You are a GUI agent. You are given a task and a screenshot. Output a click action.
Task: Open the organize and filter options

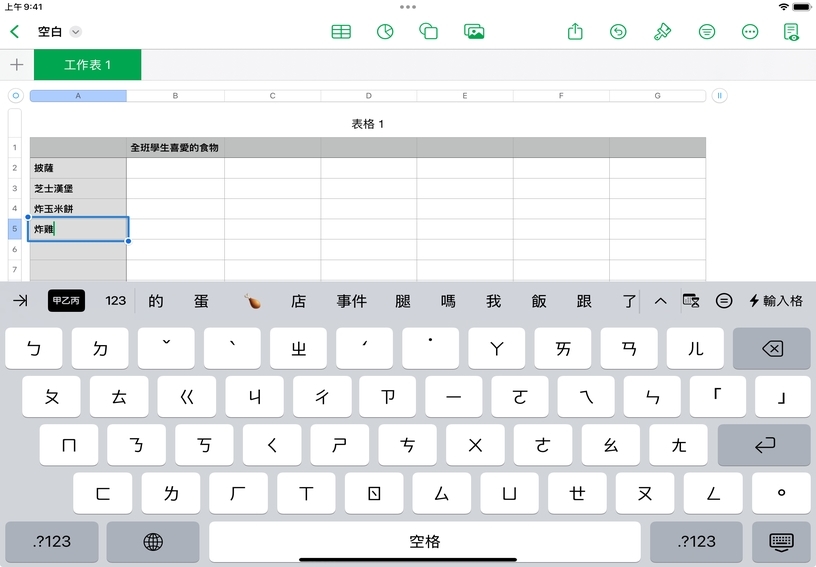point(707,32)
